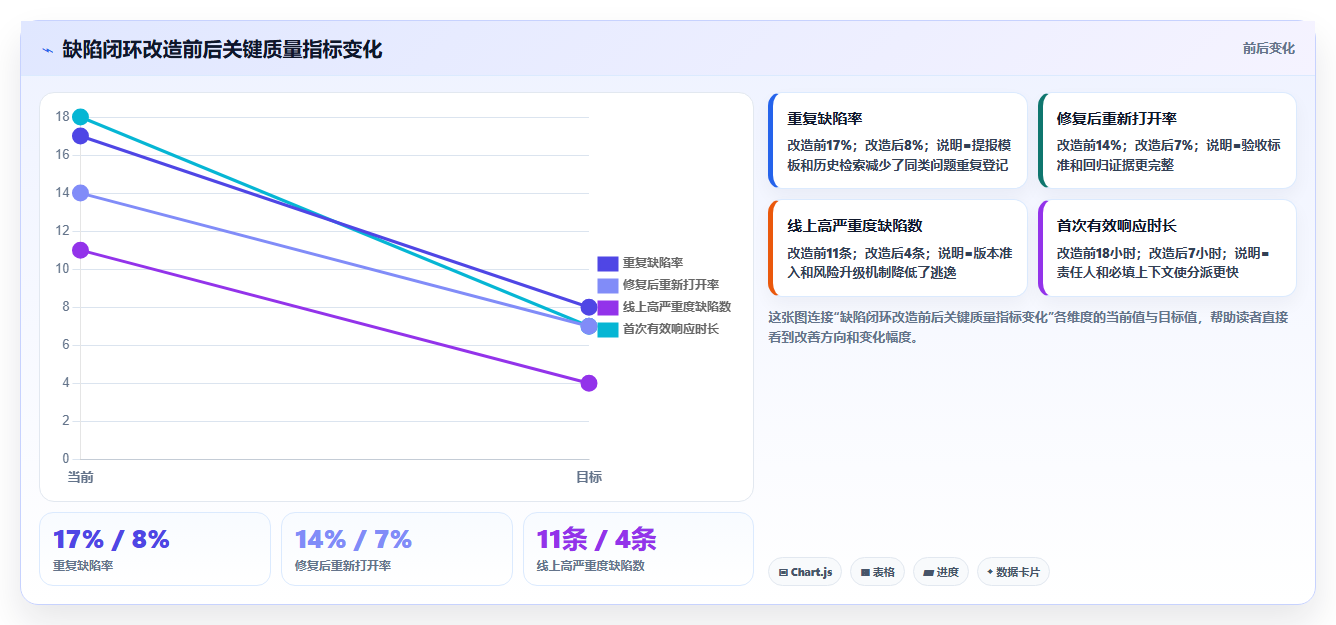Click legend text 首次有效响应时长
The image size is (1336, 625).
click(671, 329)
